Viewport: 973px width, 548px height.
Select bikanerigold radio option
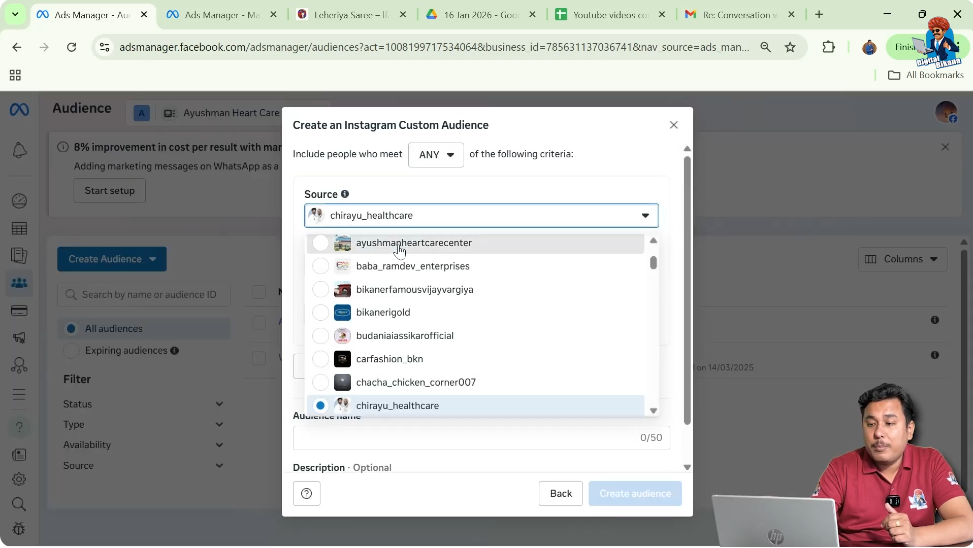(x=320, y=312)
